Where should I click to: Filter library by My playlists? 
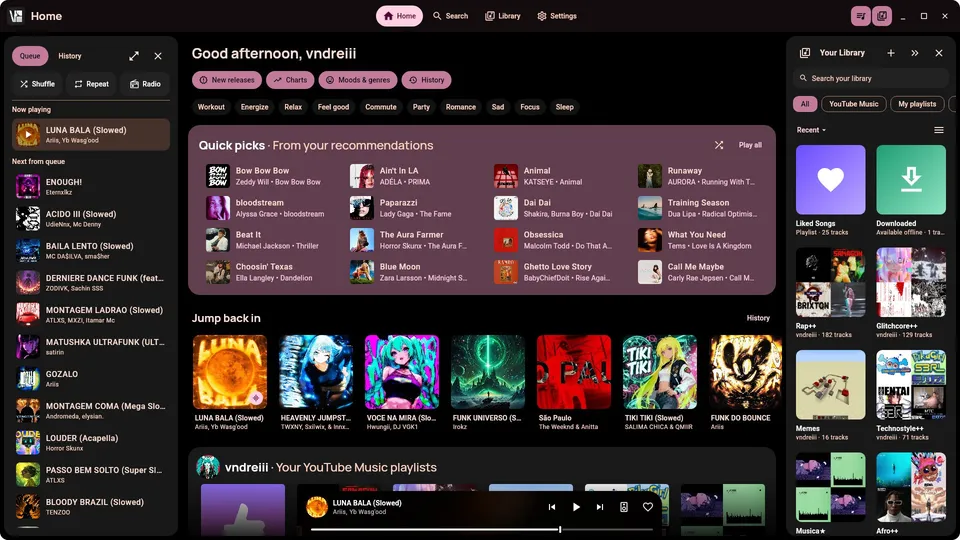pos(917,104)
